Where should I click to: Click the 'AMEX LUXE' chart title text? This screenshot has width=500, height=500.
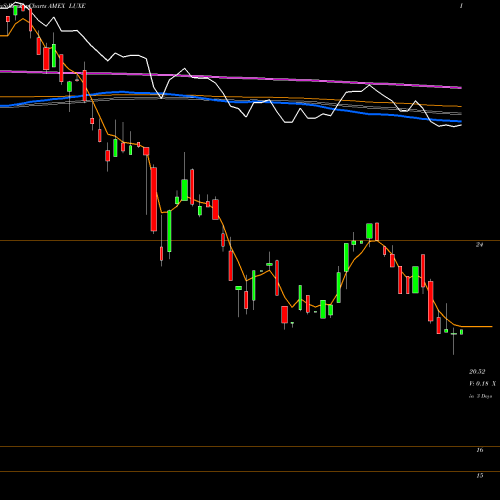coord(67,6)
